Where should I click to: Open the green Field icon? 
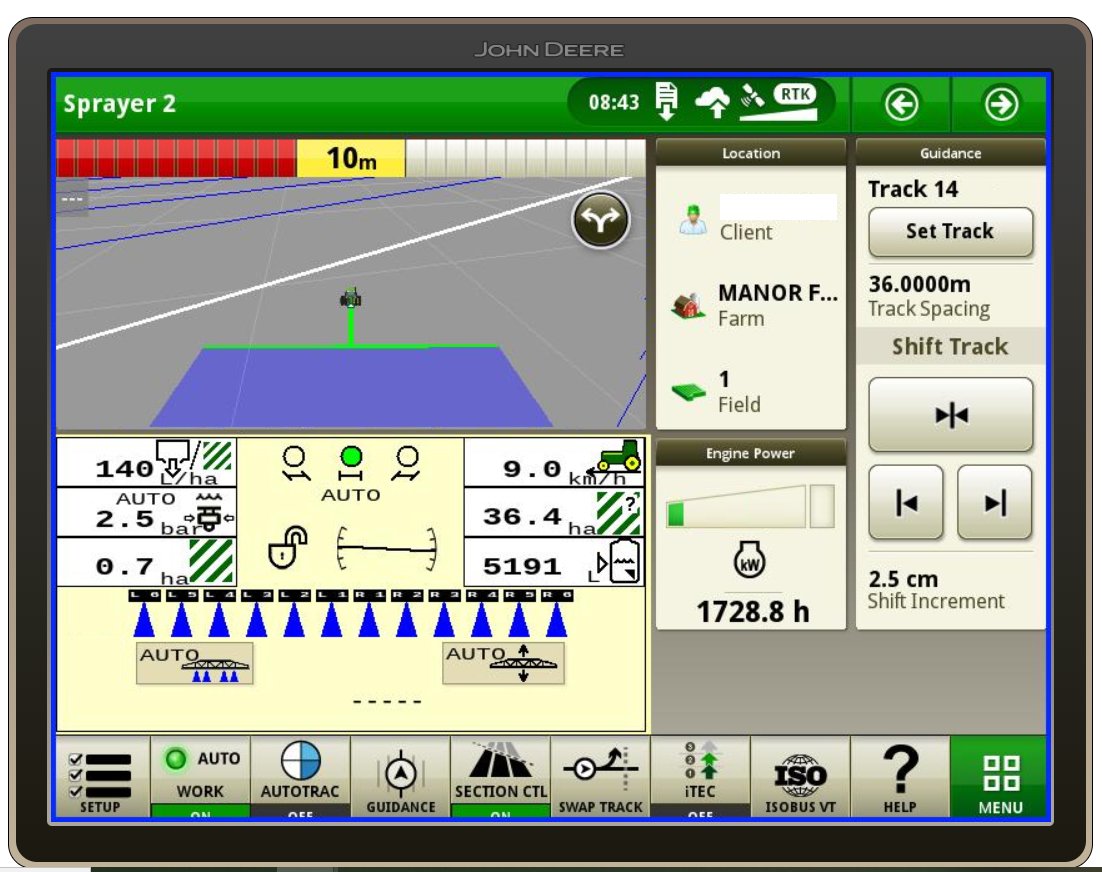click(689, 391)
